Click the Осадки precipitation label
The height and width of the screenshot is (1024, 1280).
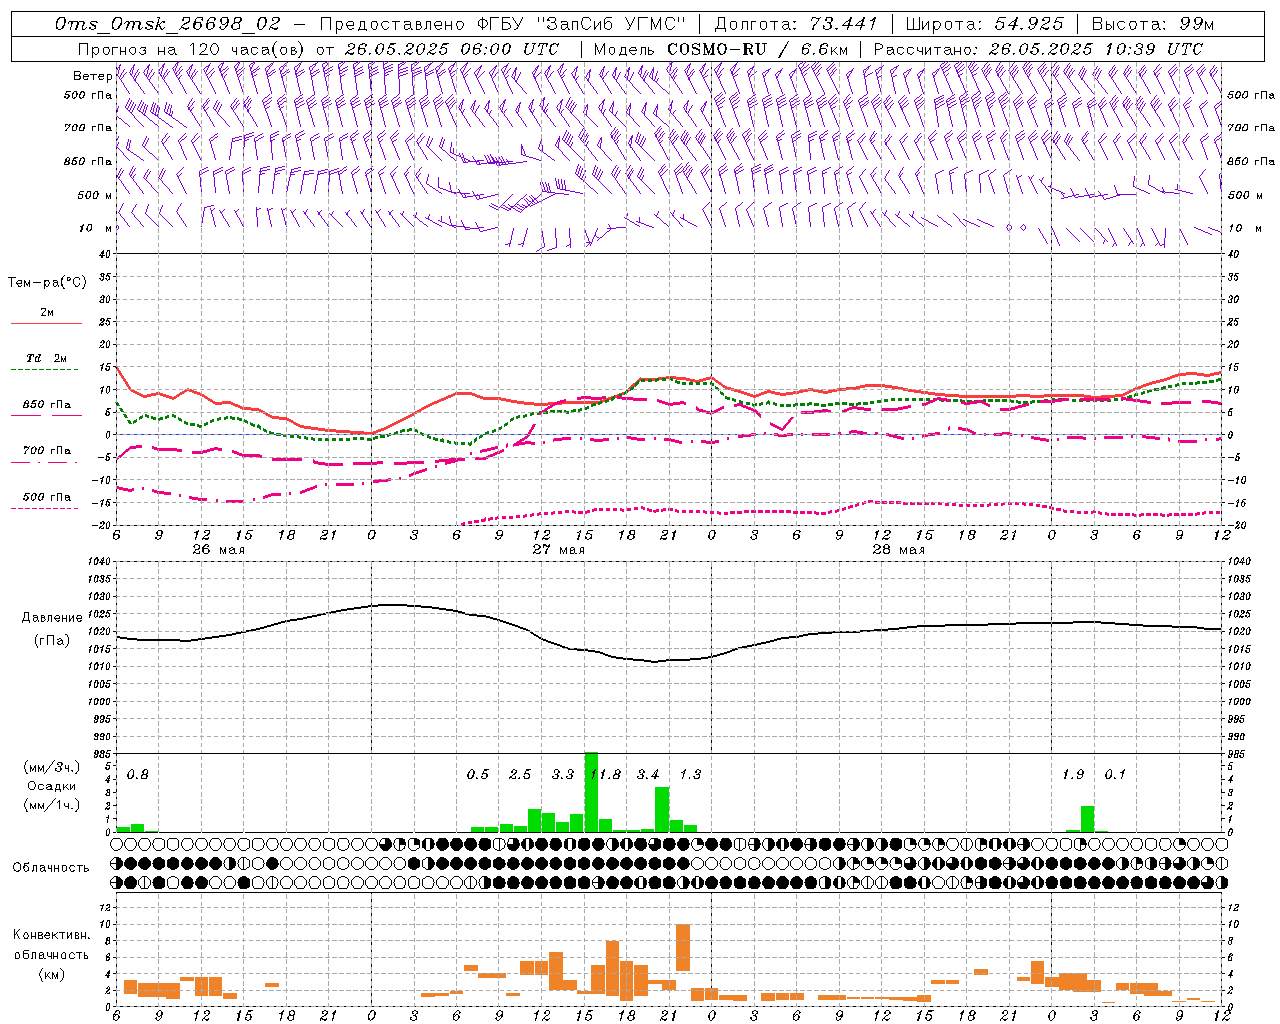51,786
